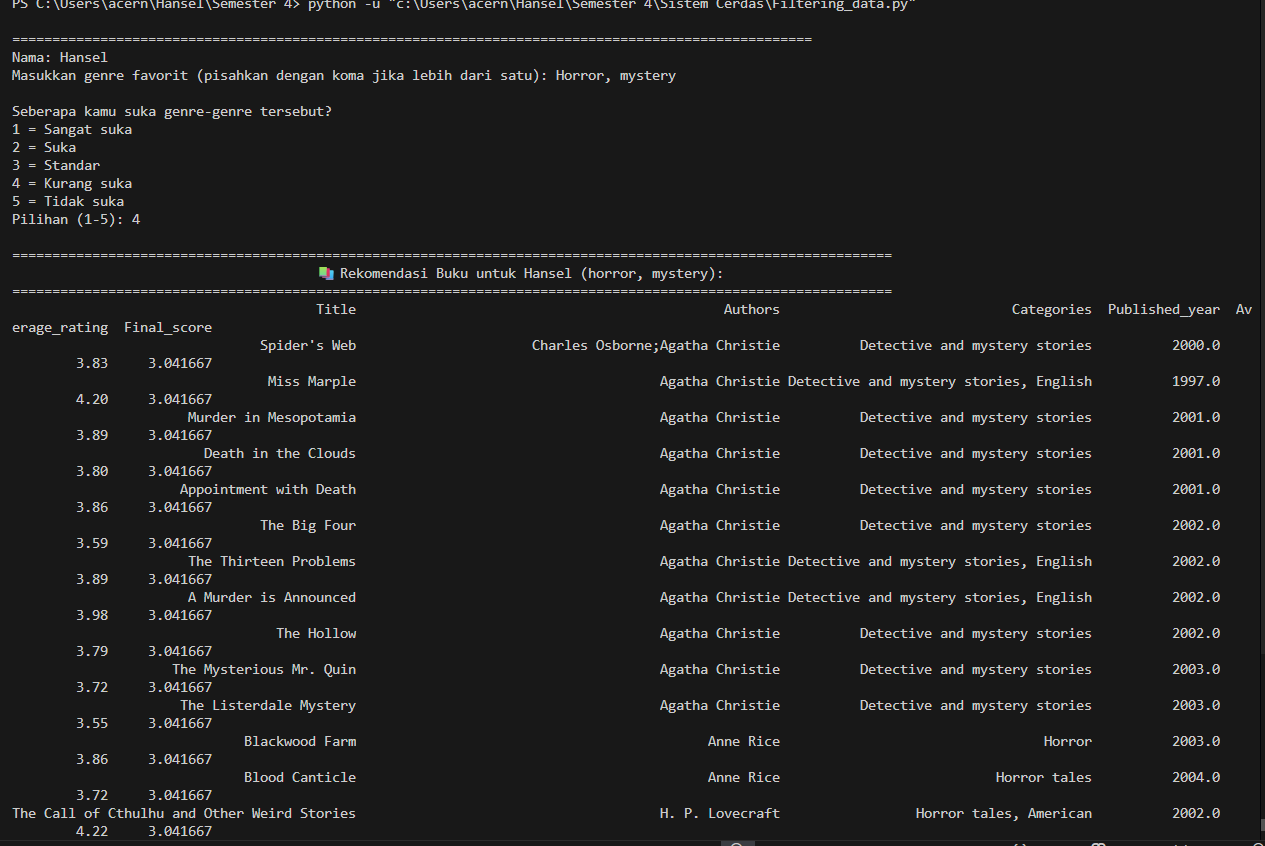Viewport: 1265px width, 846px height.
Task: Click 'Agatha Christie' in The Big Four row
Action: click(720, 525)
